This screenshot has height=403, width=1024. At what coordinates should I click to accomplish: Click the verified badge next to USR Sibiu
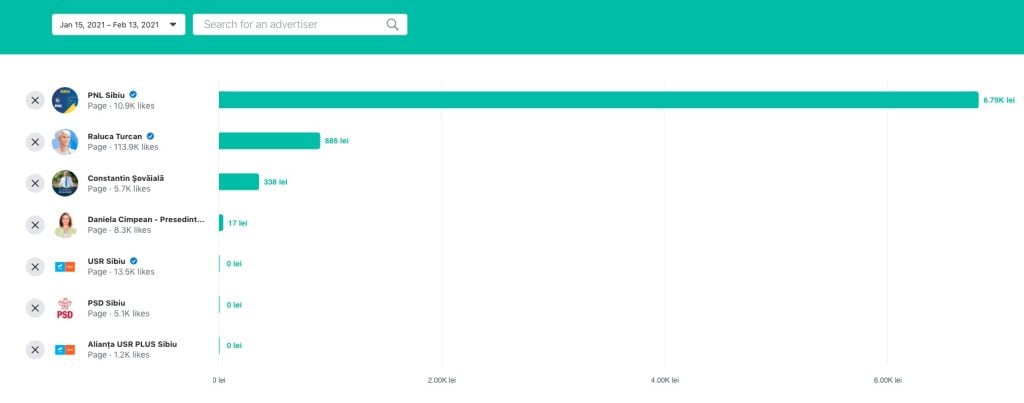pos(133,261)
